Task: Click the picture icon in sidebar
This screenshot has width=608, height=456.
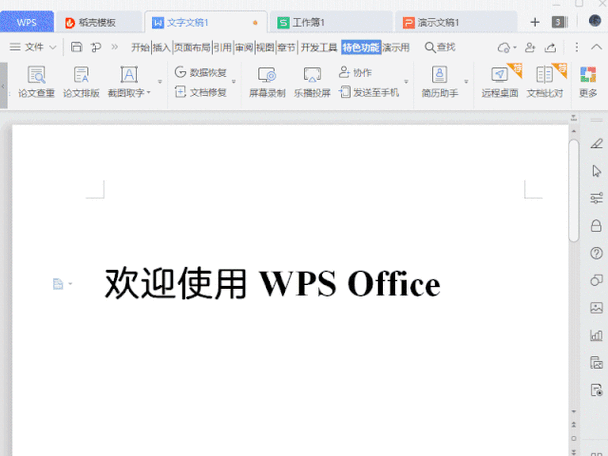Action: click(x=596, y=308)
